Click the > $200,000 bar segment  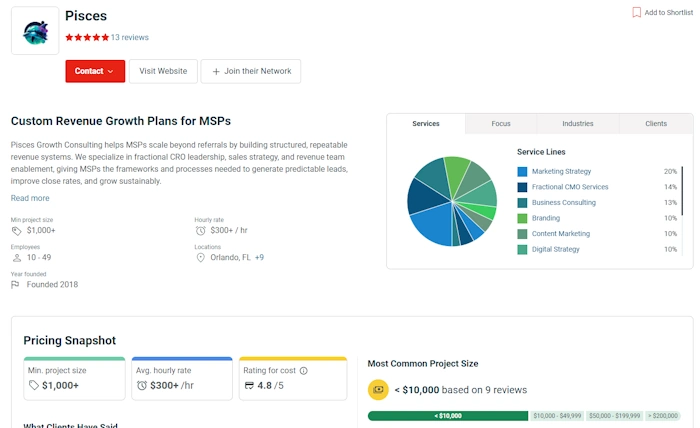[663, 416]
